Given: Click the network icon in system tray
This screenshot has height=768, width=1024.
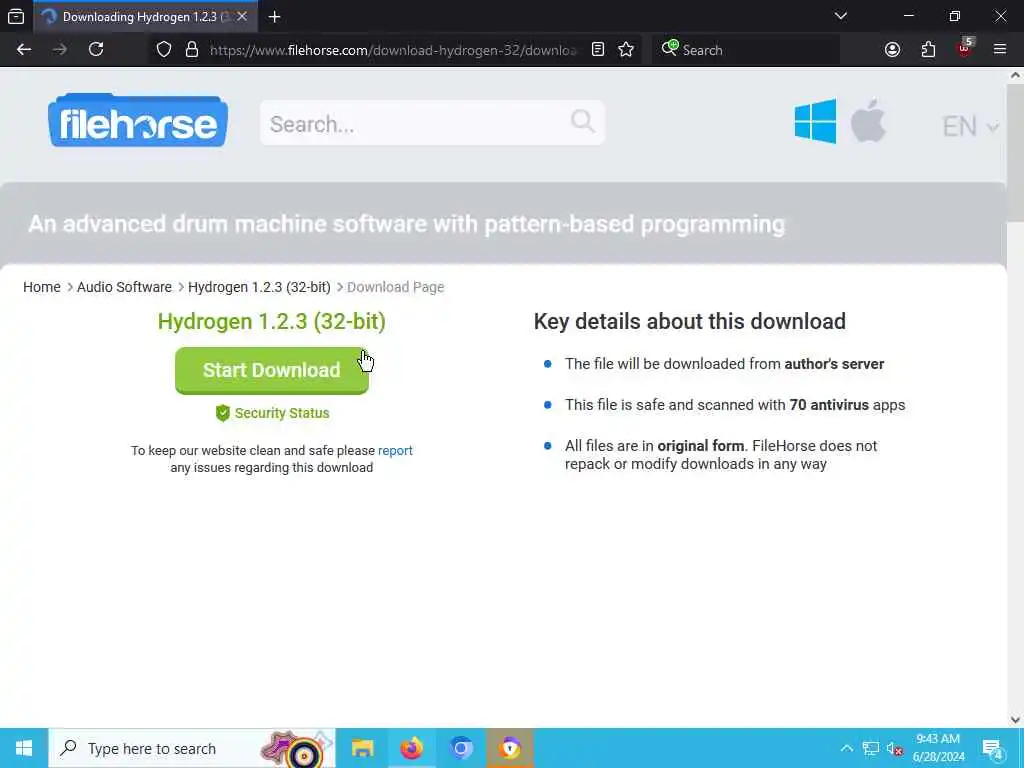Looking at the screenshot, I should 870,748.
